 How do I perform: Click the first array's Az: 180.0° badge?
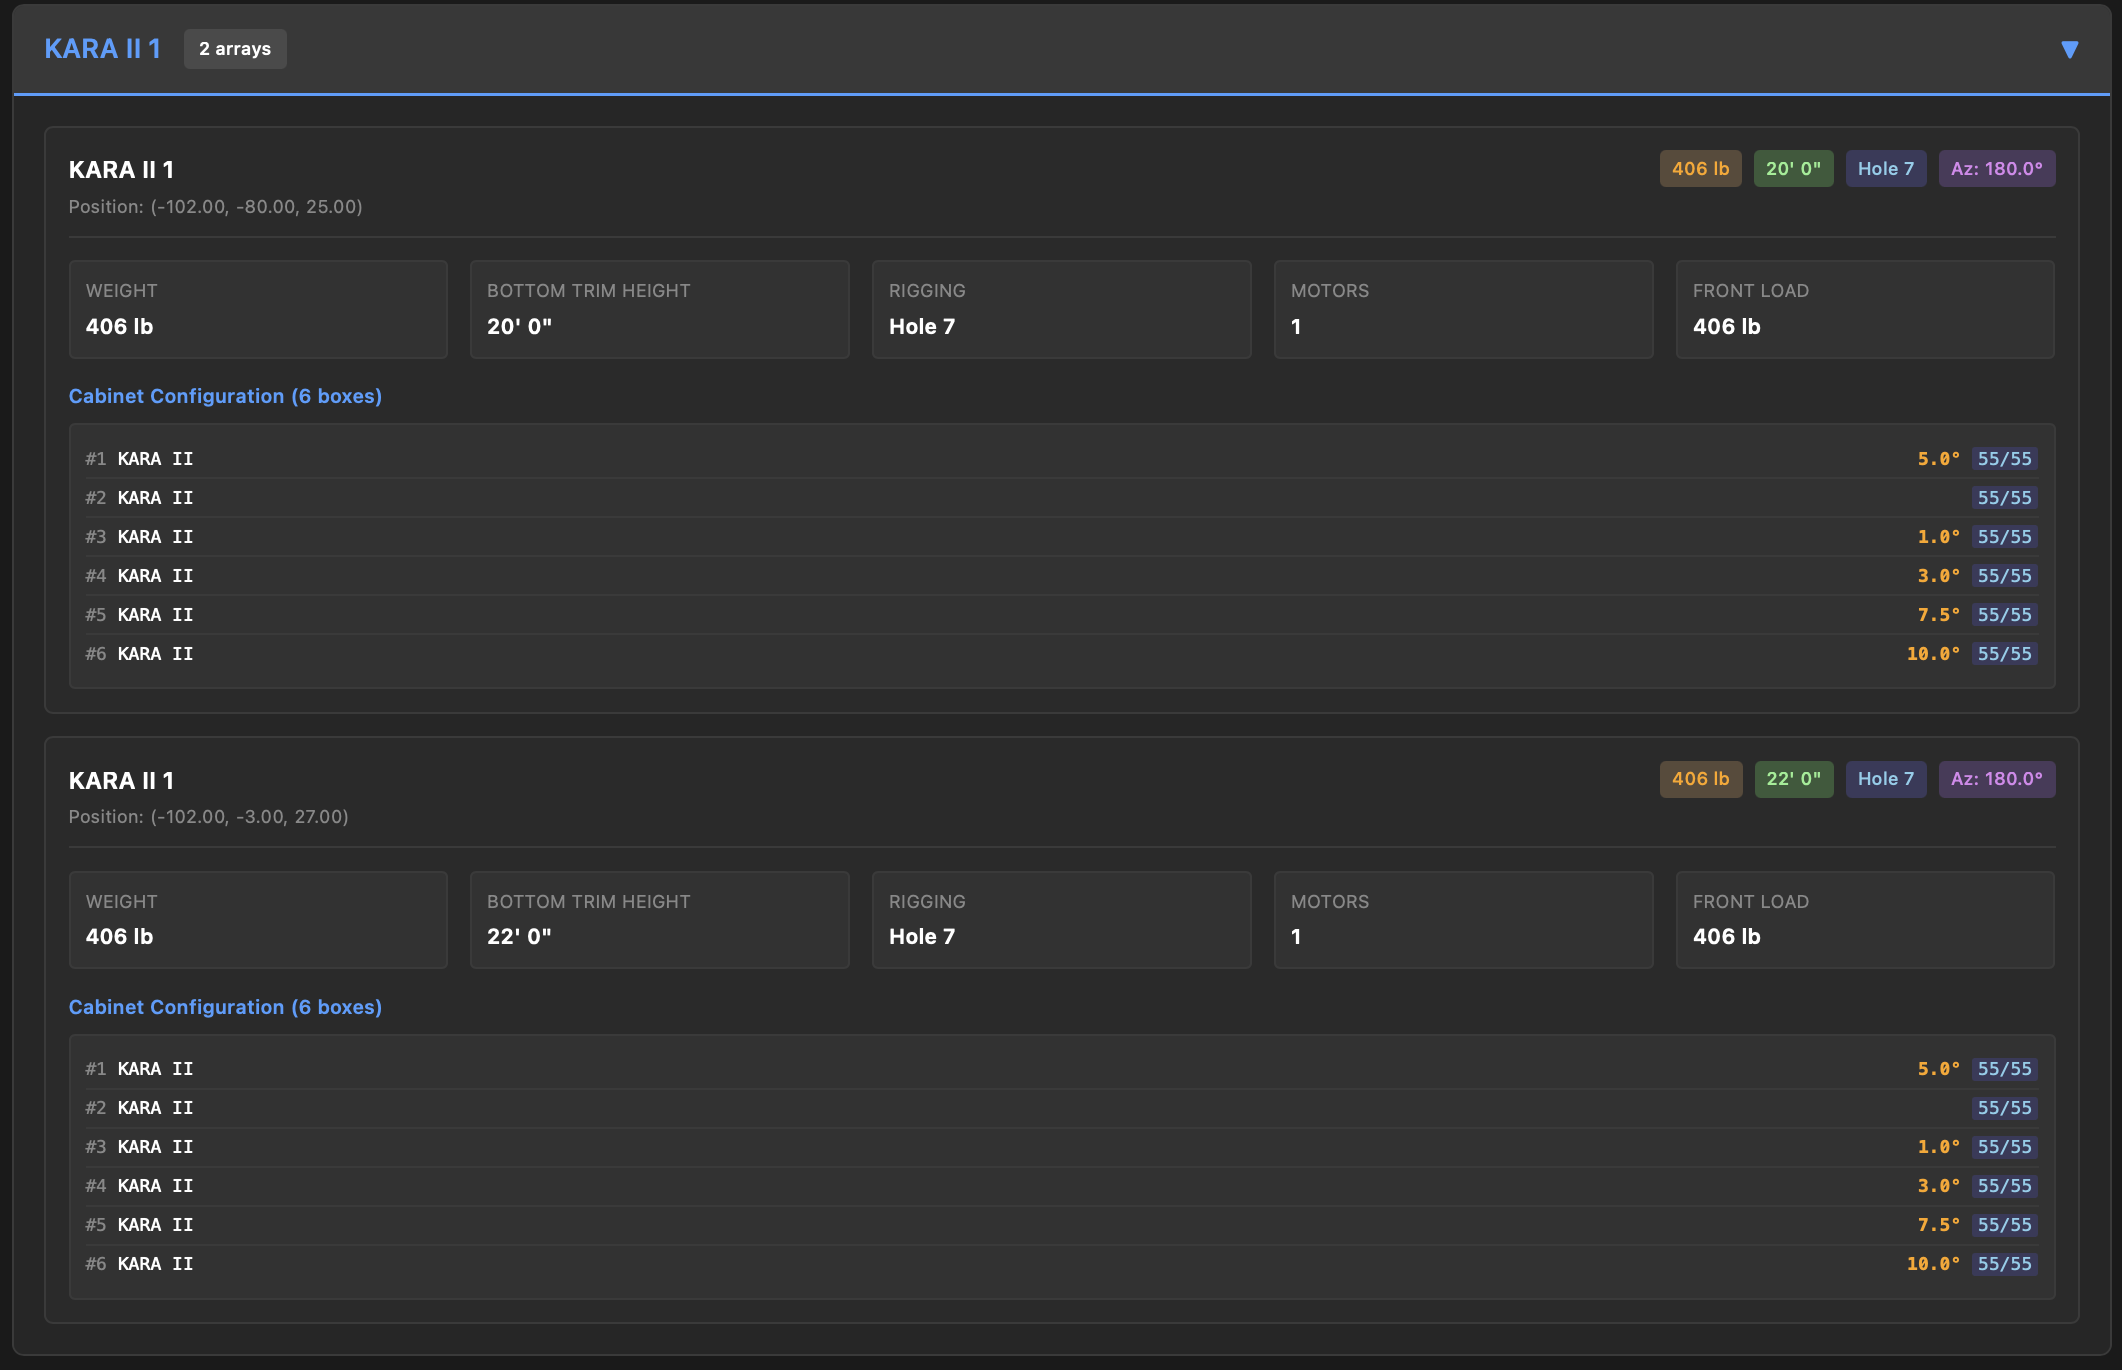coord(1996,169)
